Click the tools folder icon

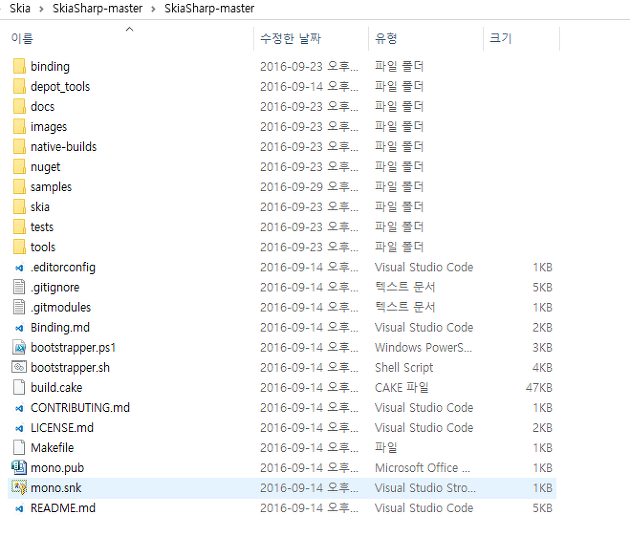click(19, 247)
